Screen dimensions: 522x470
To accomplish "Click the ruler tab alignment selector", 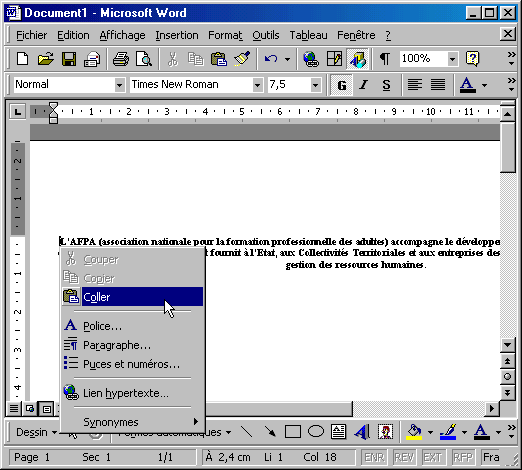I will [x=17, y=111].
